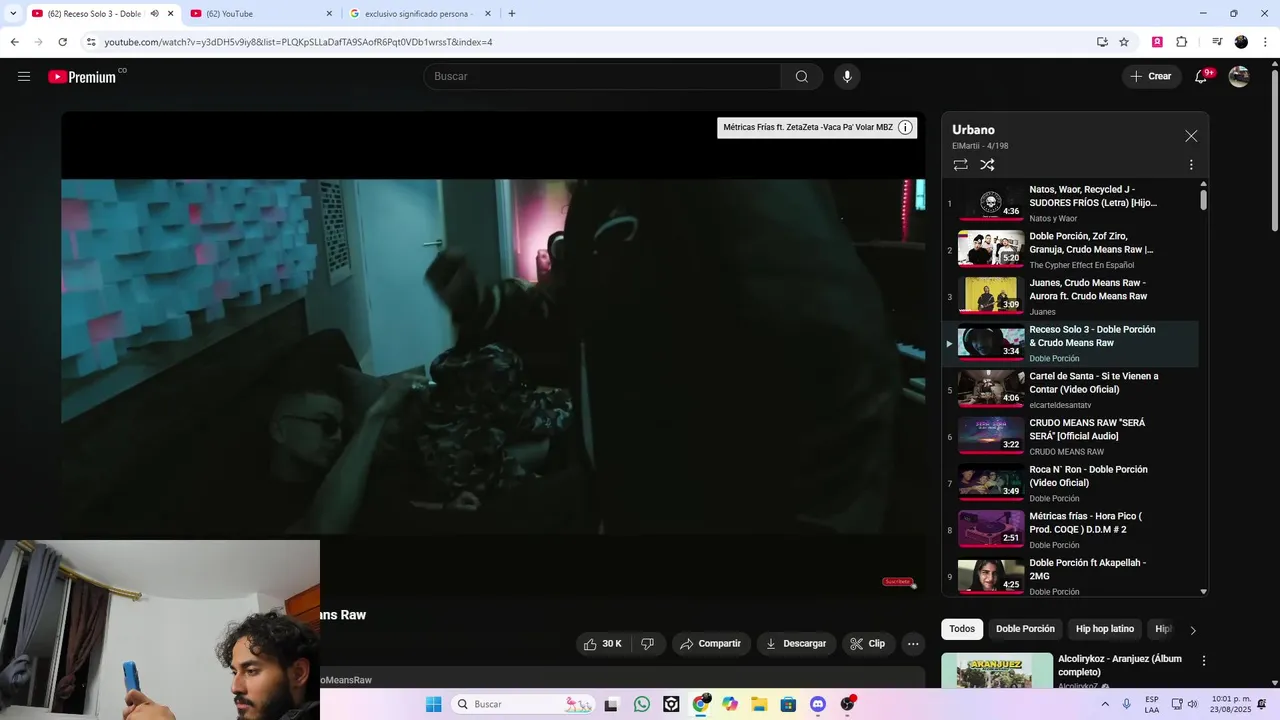Open Urbano playlist options three-dot menu
The width and height of the screenshot is (1280, 720).
[1191, 165]
